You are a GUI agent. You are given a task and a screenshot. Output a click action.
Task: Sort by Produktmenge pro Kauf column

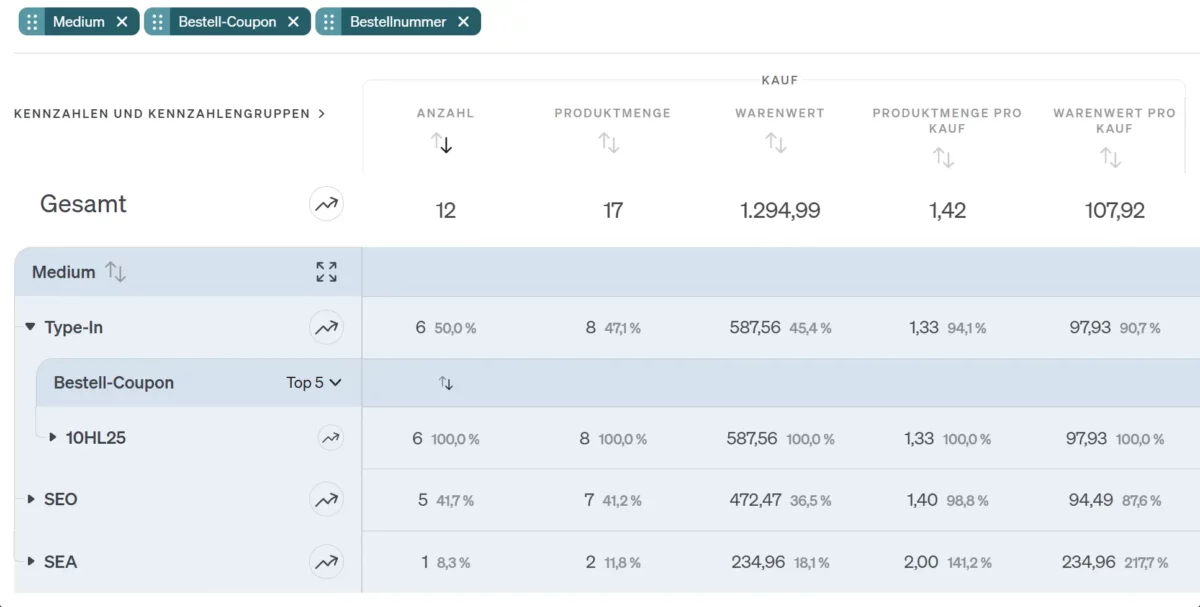(x=943, y=157)
